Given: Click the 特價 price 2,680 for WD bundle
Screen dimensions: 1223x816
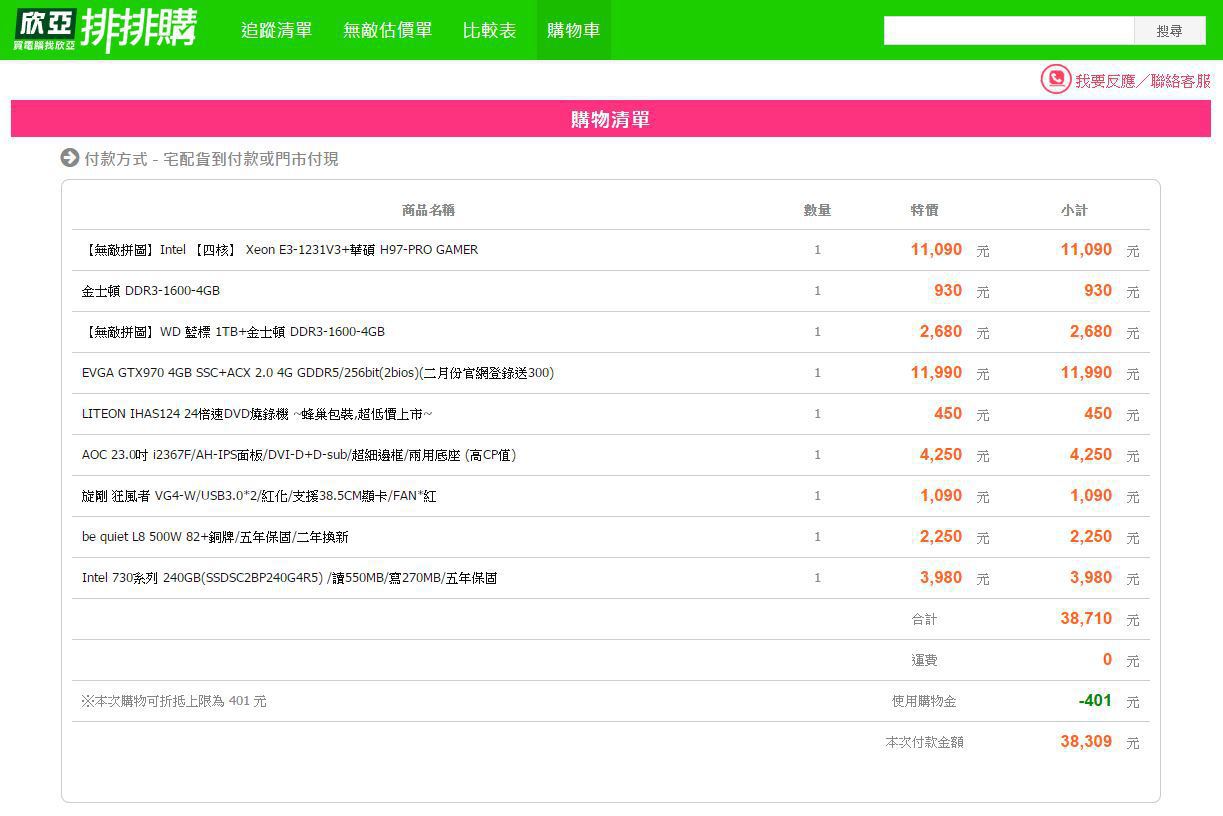Looking at the screenshot, I should (941, 332).
